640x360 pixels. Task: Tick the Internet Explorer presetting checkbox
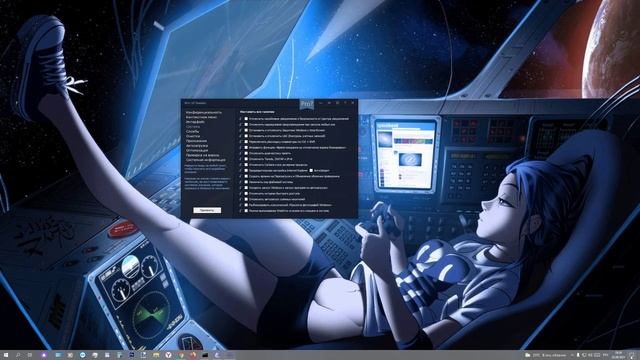coord(246,170)
